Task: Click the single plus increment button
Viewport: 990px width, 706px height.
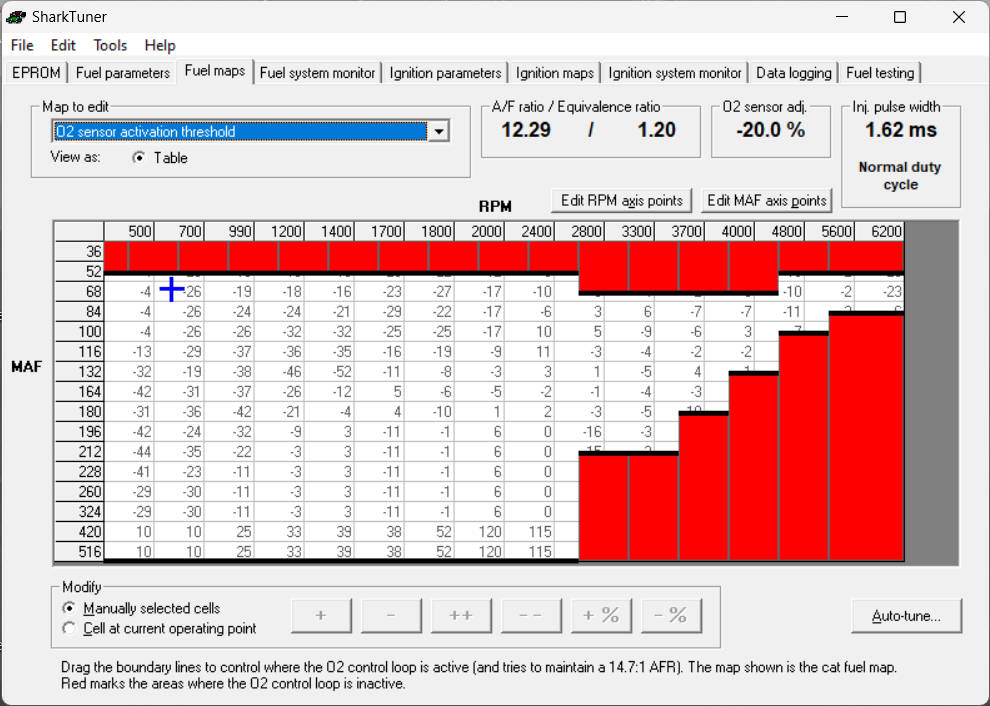Action: (x=321, y=615)
